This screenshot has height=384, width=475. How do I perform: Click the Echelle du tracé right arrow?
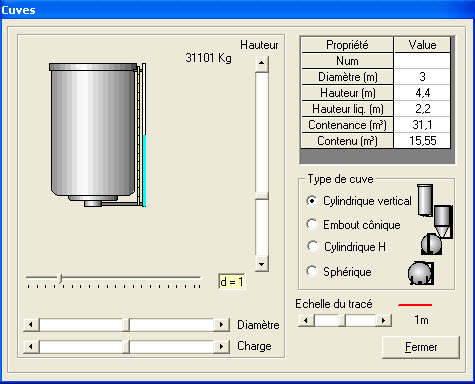click(384, 321)
